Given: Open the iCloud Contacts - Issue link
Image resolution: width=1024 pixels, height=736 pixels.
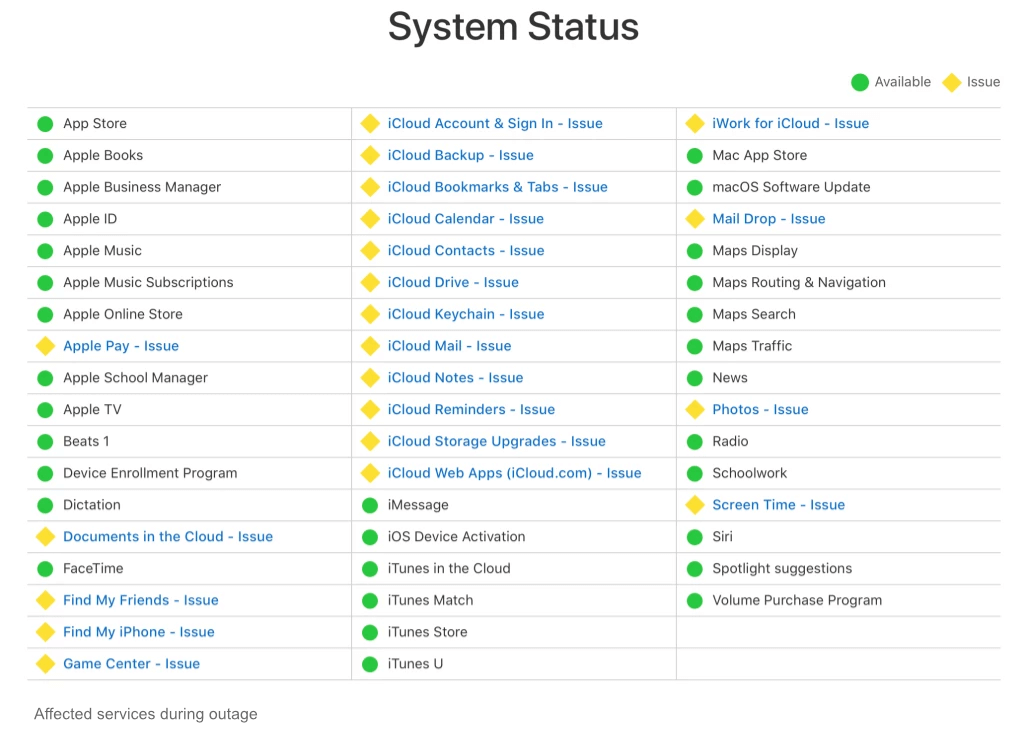Looking at the screenshot, I should [466, 251].
